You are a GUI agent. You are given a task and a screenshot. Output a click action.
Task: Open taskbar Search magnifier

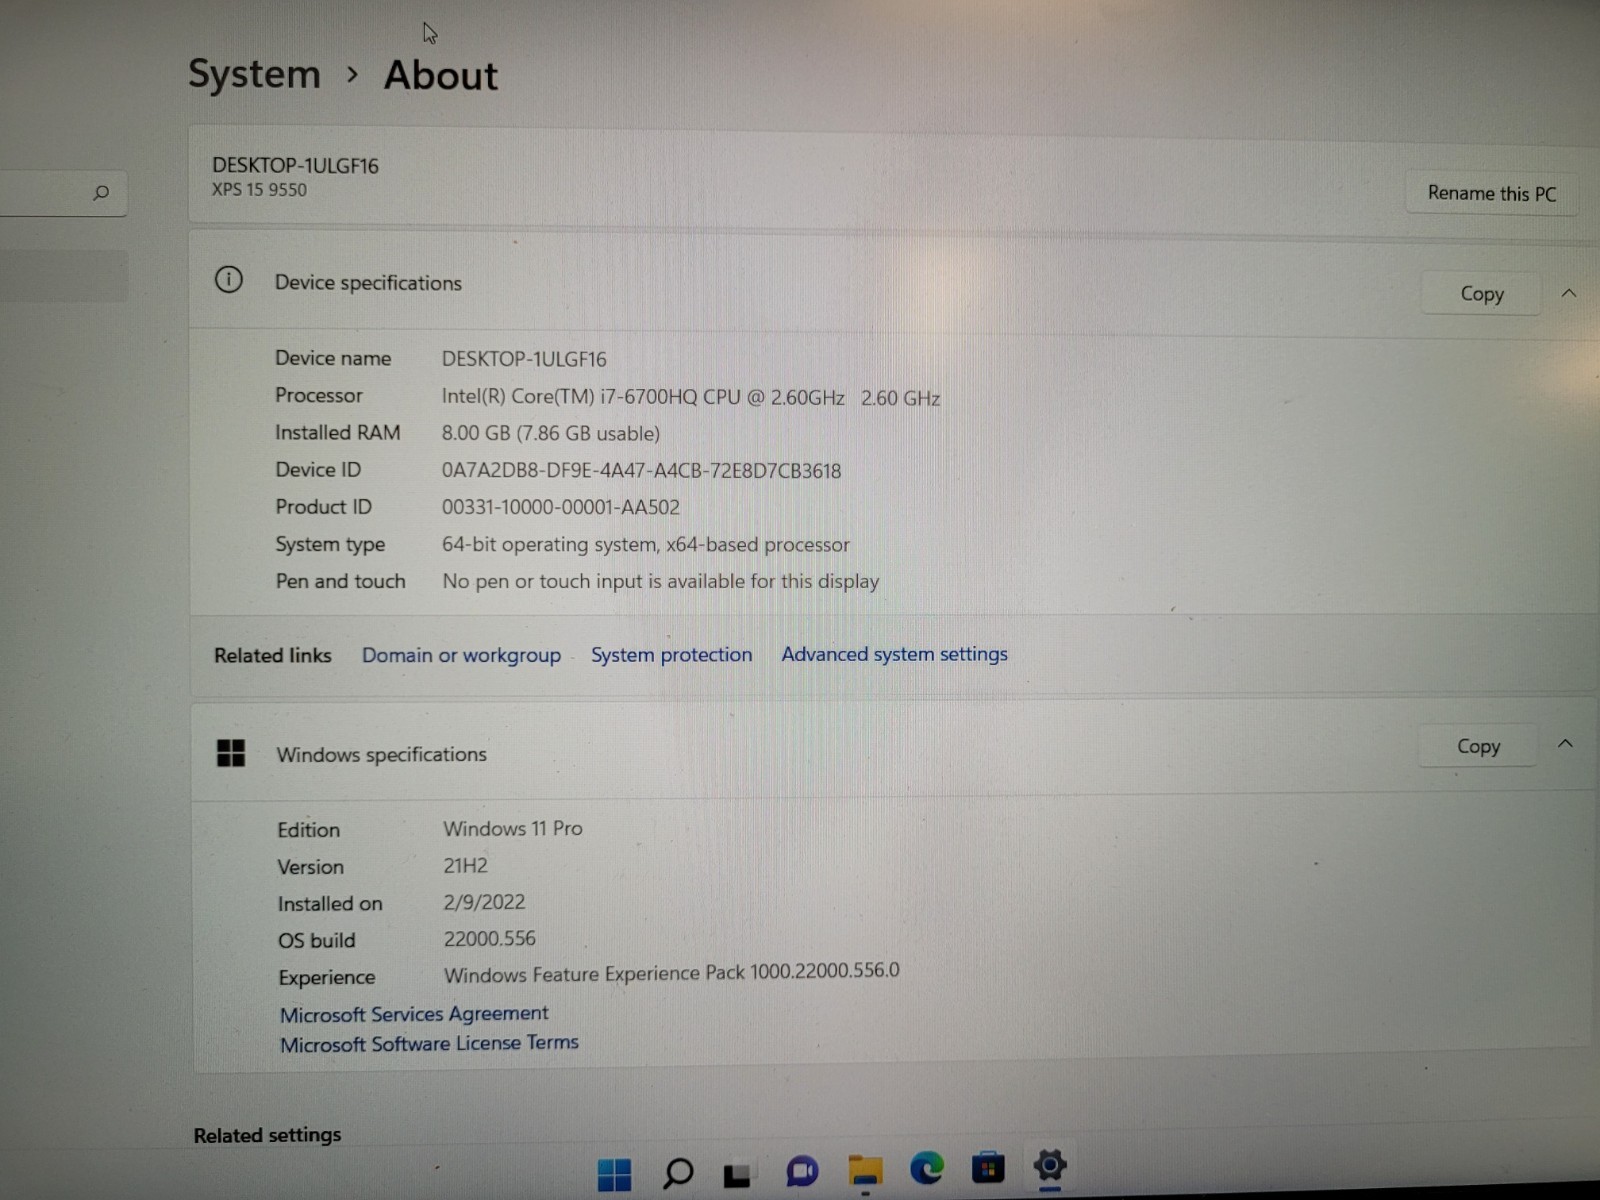677,1172
